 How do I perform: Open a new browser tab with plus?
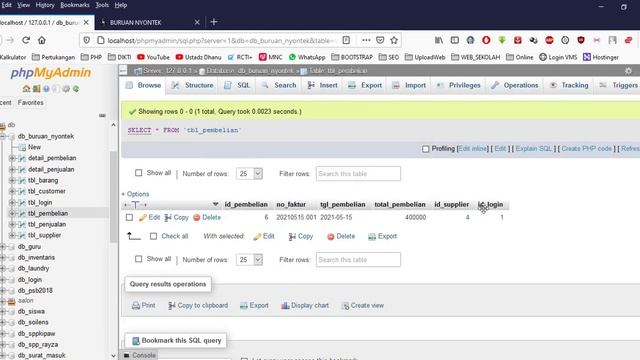214,22
